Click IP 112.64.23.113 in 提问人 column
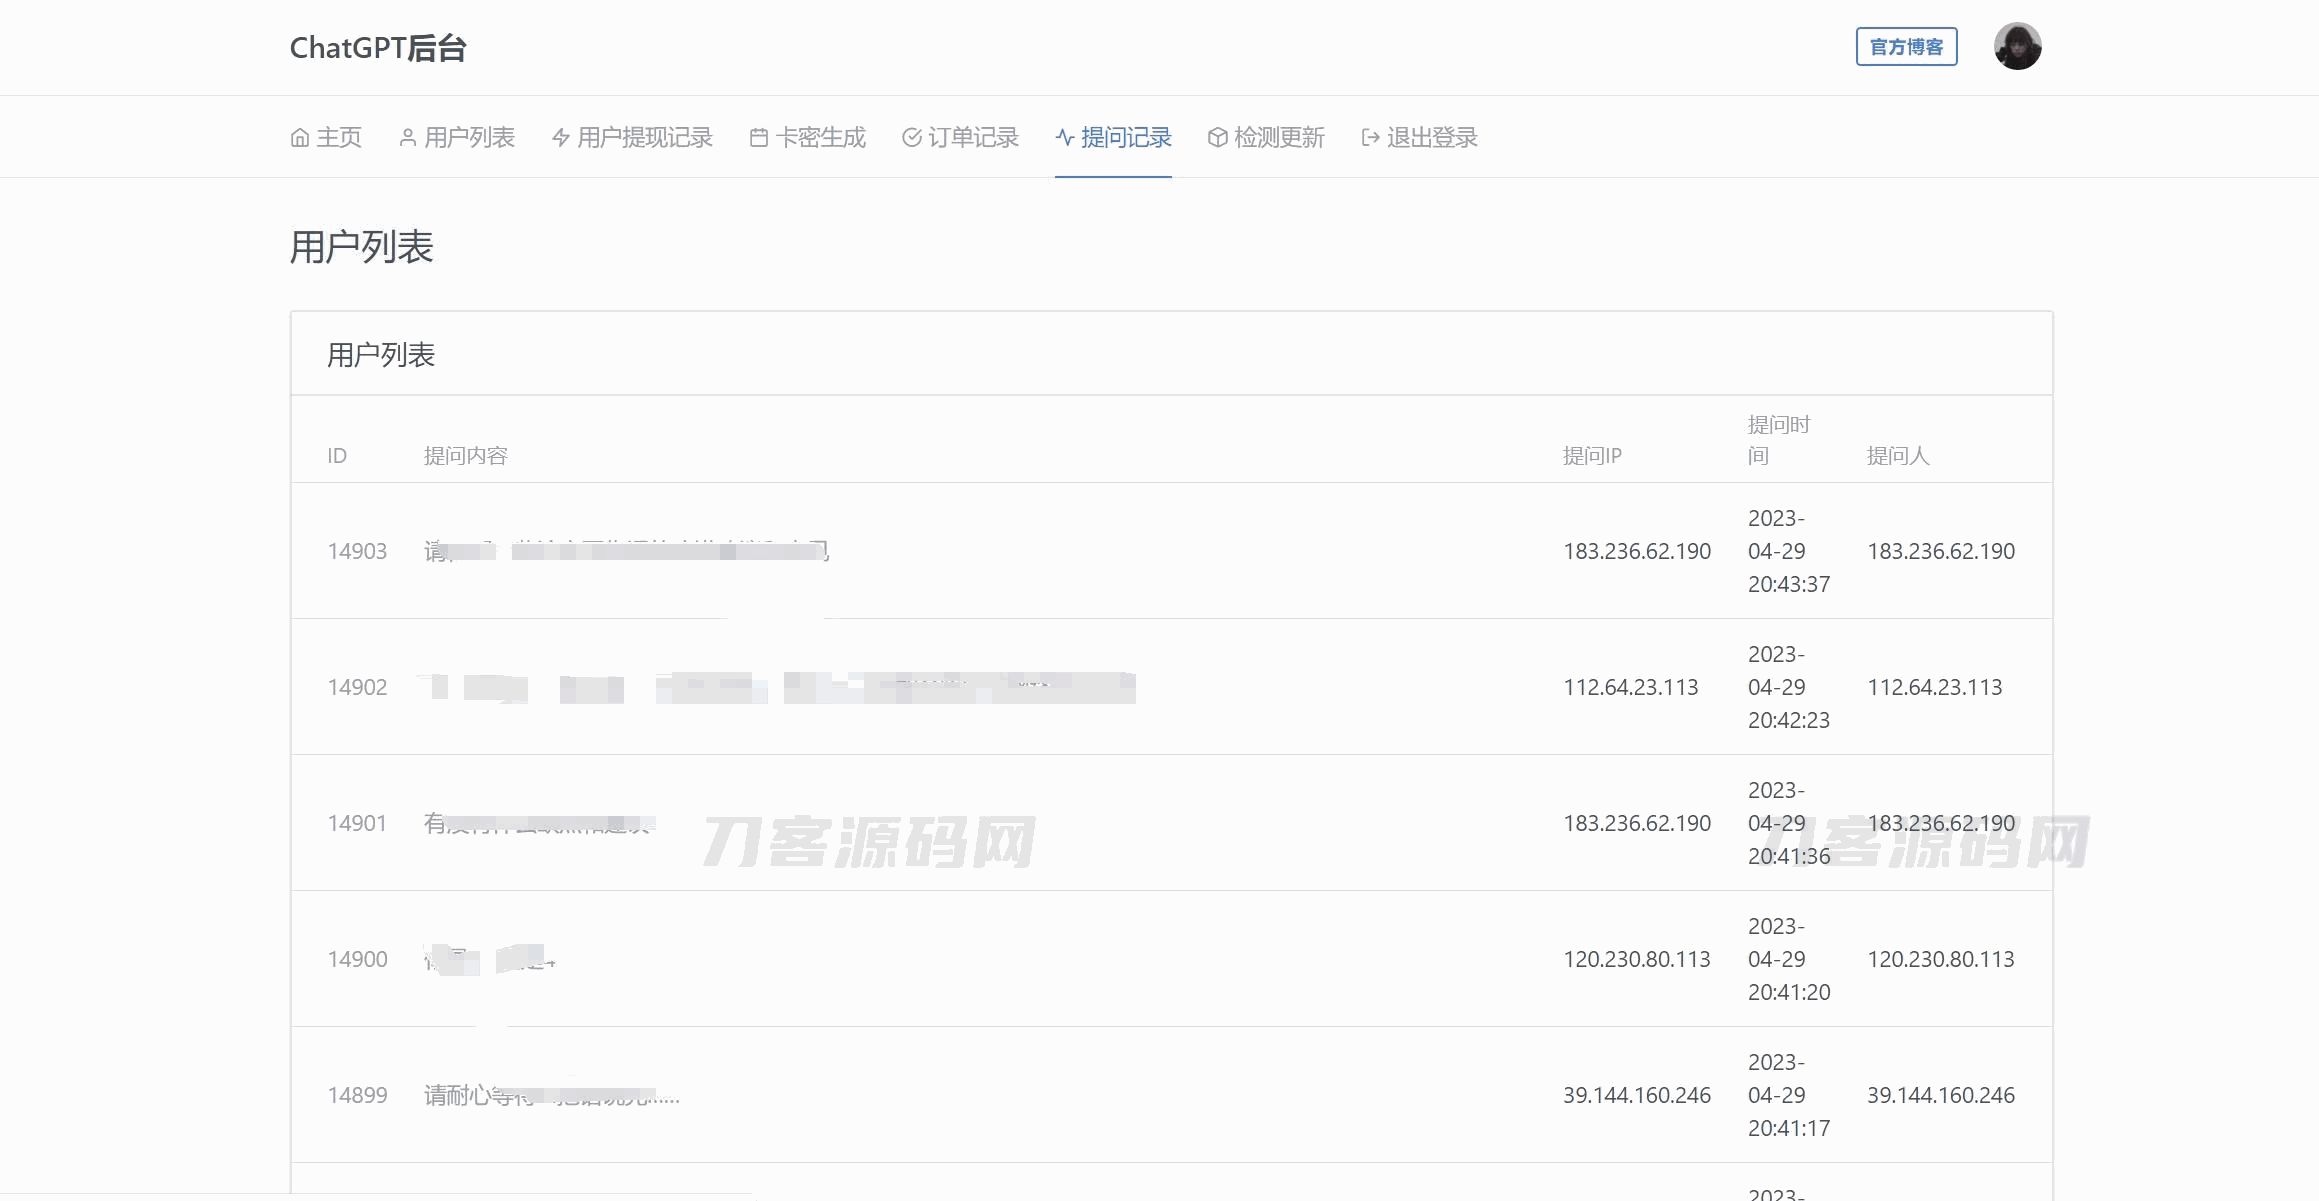The height and width of the screenshot is (1201, 2319). point(1934,687)
